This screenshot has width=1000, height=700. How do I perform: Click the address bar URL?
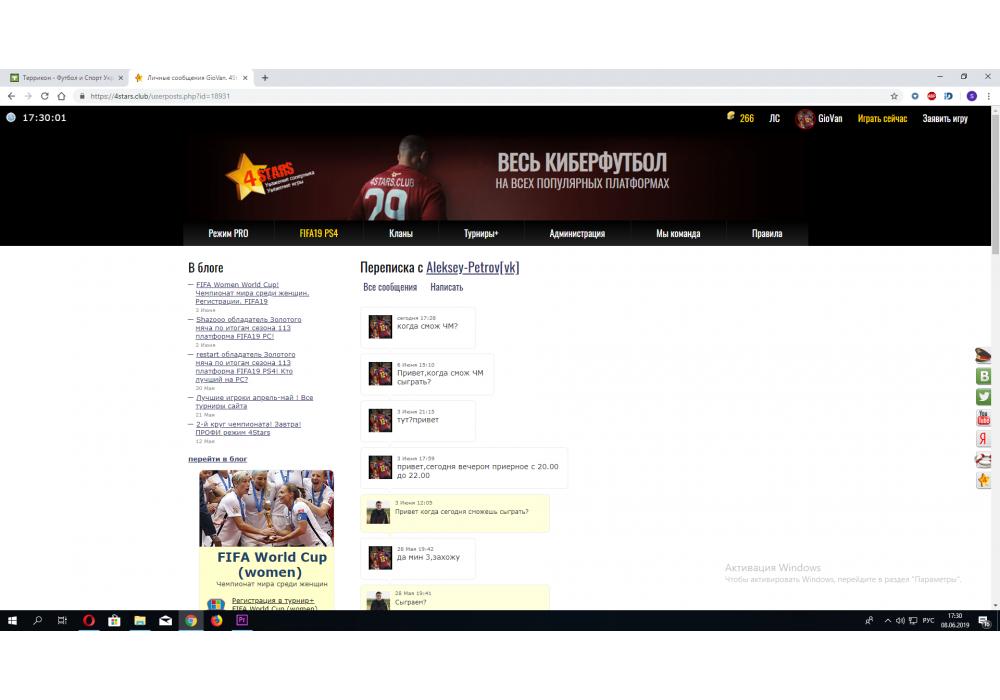159,96
